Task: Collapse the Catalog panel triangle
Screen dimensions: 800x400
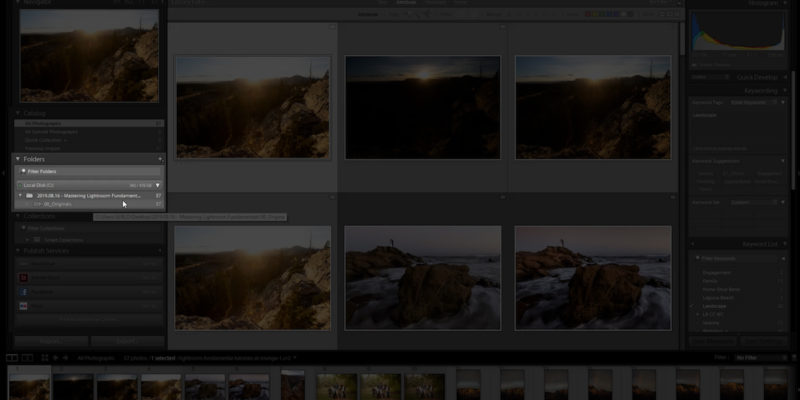Action: [18, 113]
